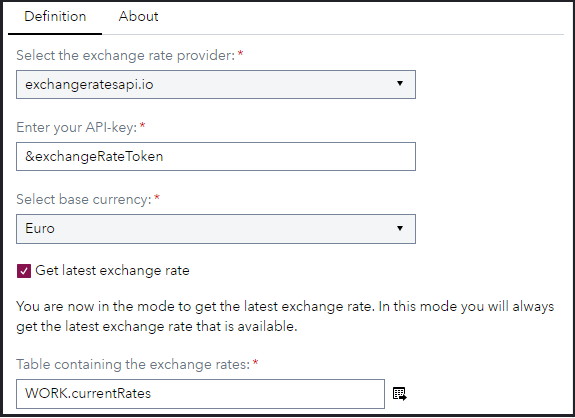
Task: Click the 'Select the exchange rate provider:' label
Action: tap(125, 55)
